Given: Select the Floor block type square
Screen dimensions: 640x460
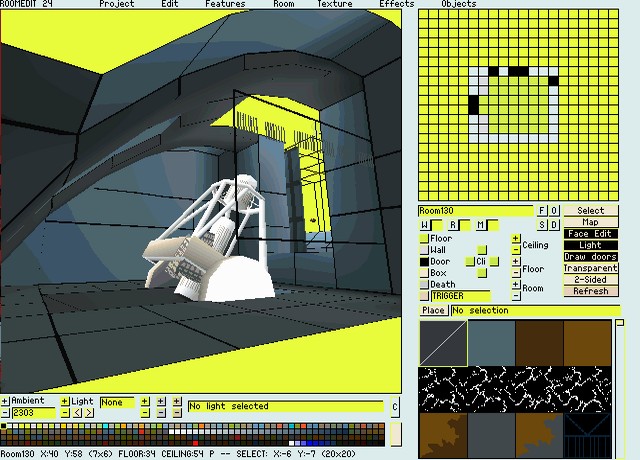Looking at the screenshot, I should pyautogui.click(x=424, y=239).
